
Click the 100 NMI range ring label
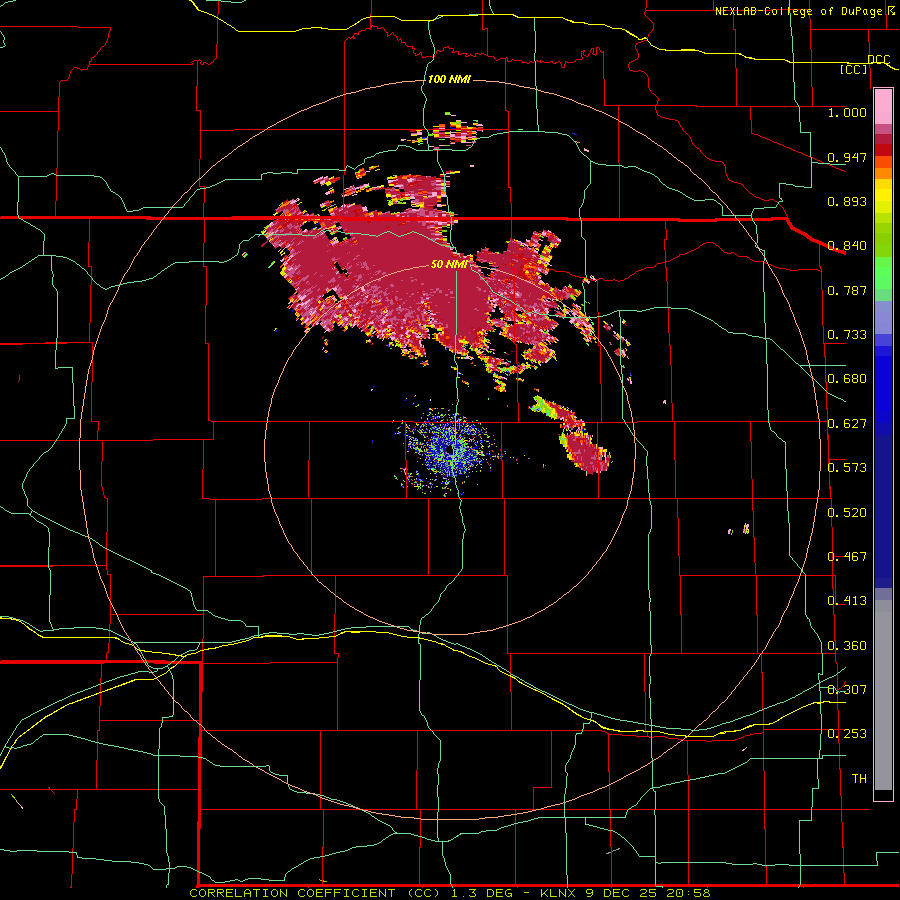[x=449, y=79]
